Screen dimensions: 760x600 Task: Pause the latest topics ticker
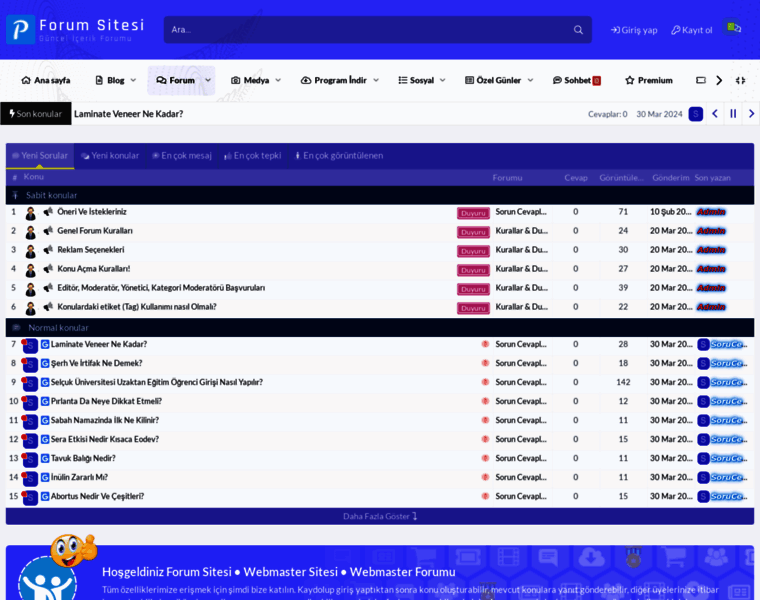(733, 114)
